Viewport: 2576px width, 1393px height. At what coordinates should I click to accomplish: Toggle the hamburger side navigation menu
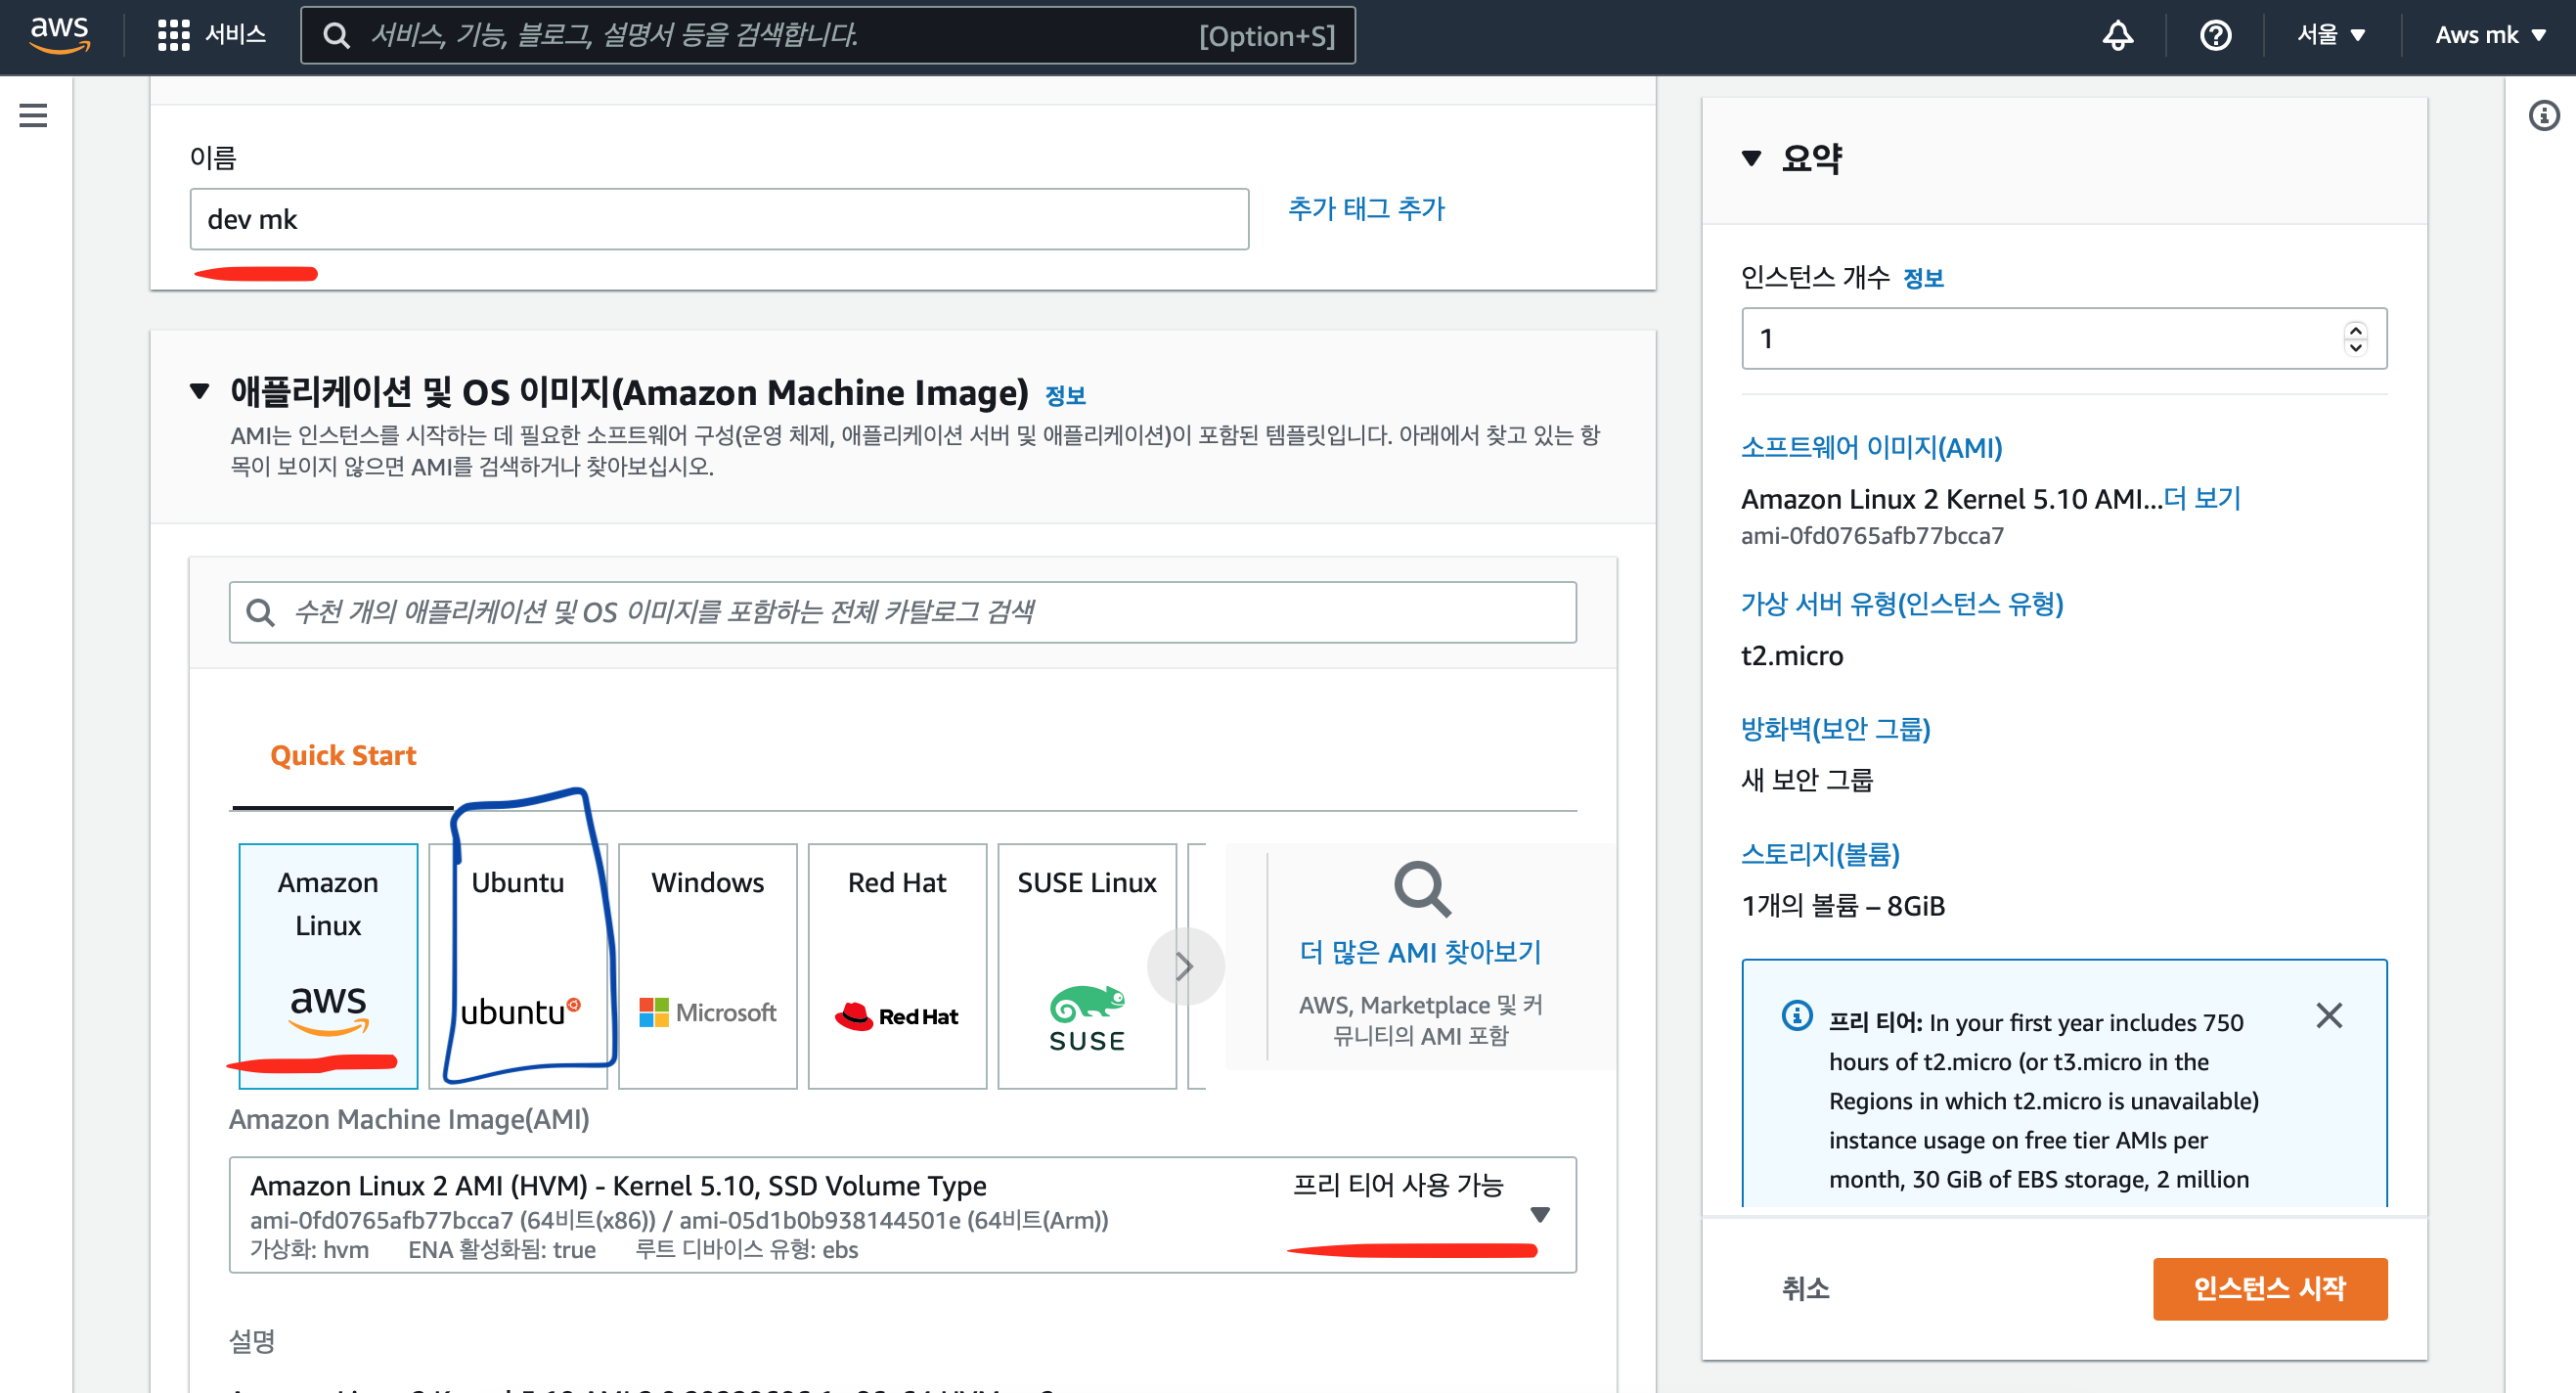pos(33,116)
